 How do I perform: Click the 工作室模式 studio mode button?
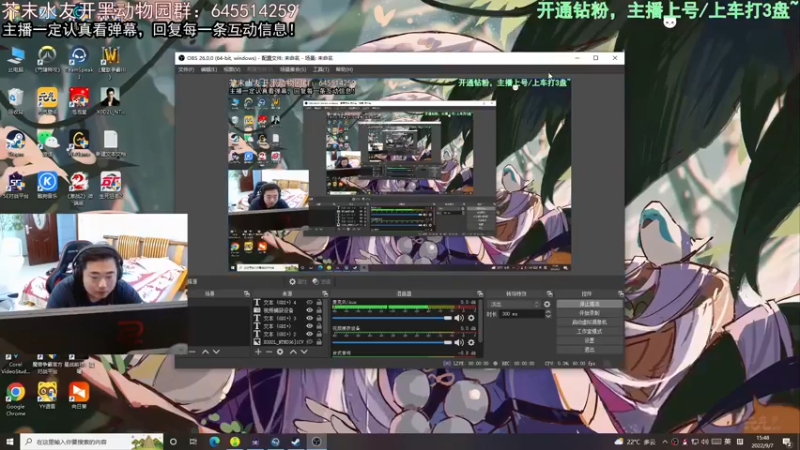[589, 331]
